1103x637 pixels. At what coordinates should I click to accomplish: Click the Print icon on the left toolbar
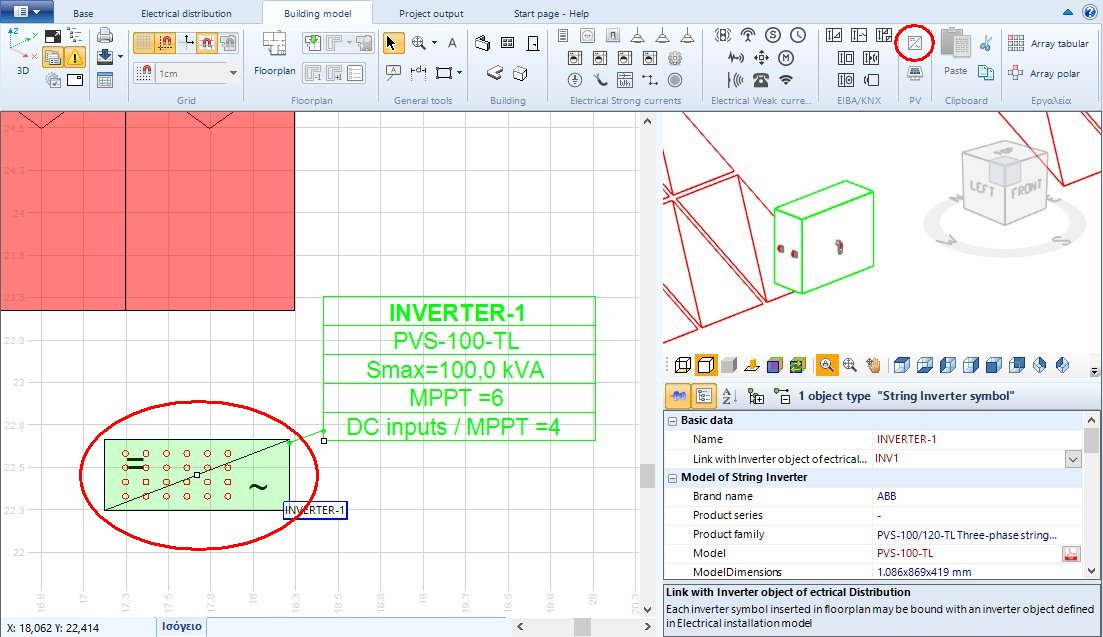pyautogui.click(x=104, y=36)
